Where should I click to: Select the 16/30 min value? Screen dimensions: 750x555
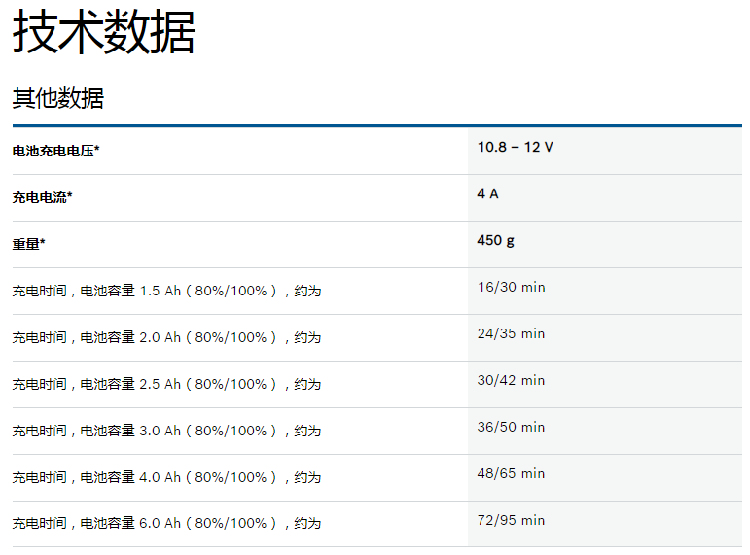pyautogui.click(x=511, y=287)
